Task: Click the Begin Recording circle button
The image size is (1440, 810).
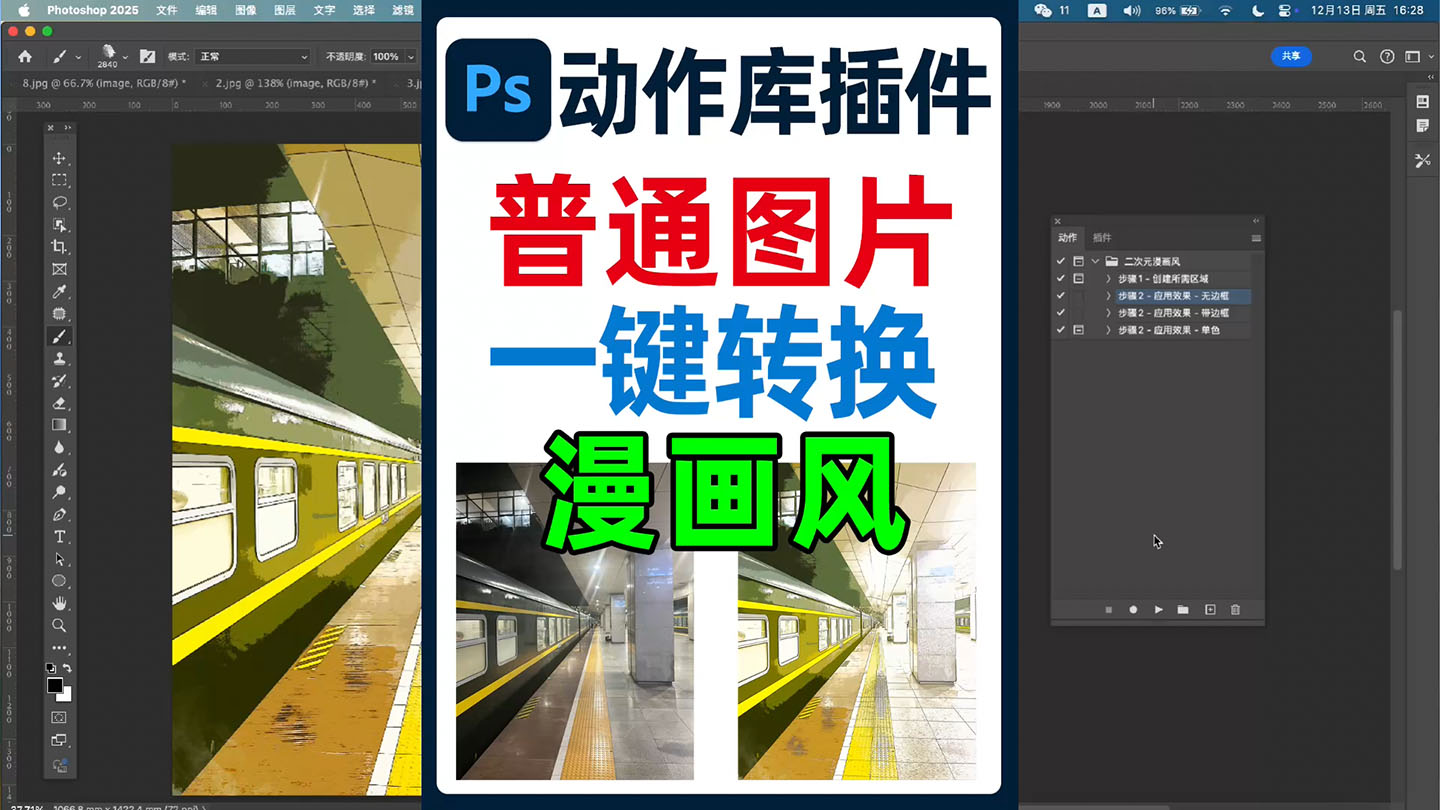Action: (1133, 610)
